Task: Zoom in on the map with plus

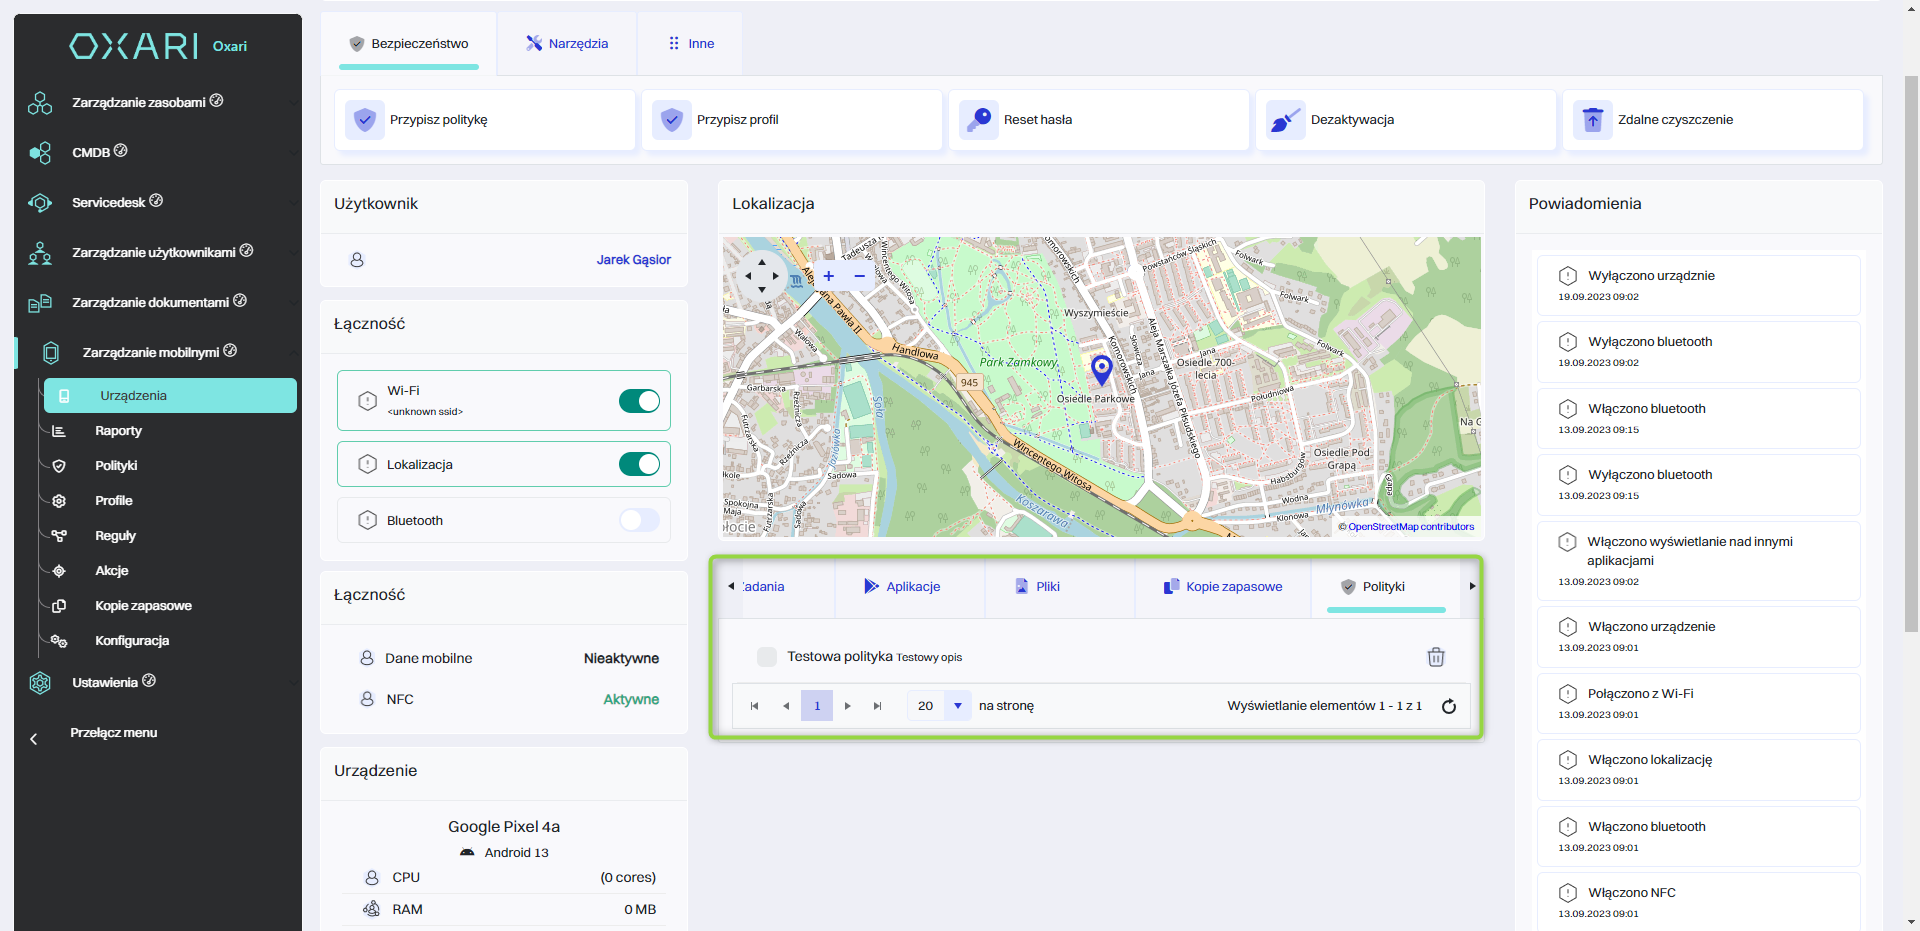Action: coord(828,276)
